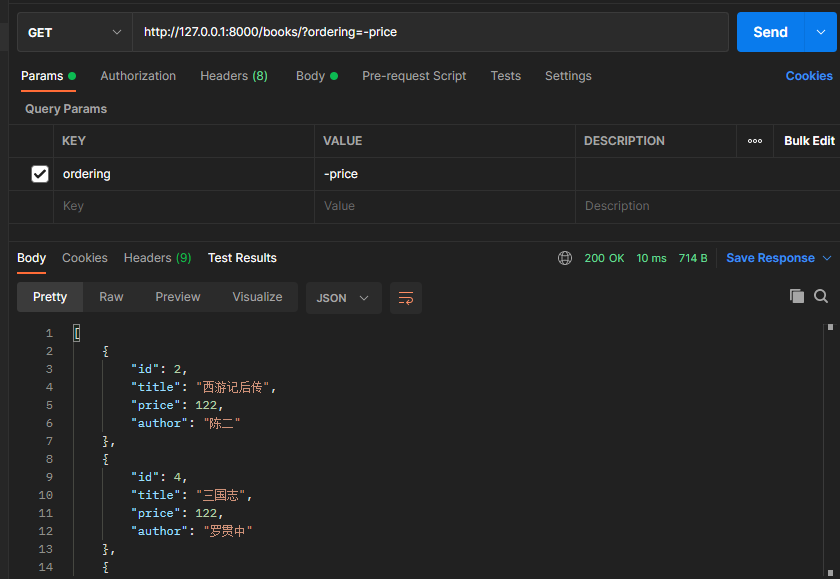The height and width of the screenshot is (579, 840).
Task: Open the Test Results tab
Action: point(242,258)
